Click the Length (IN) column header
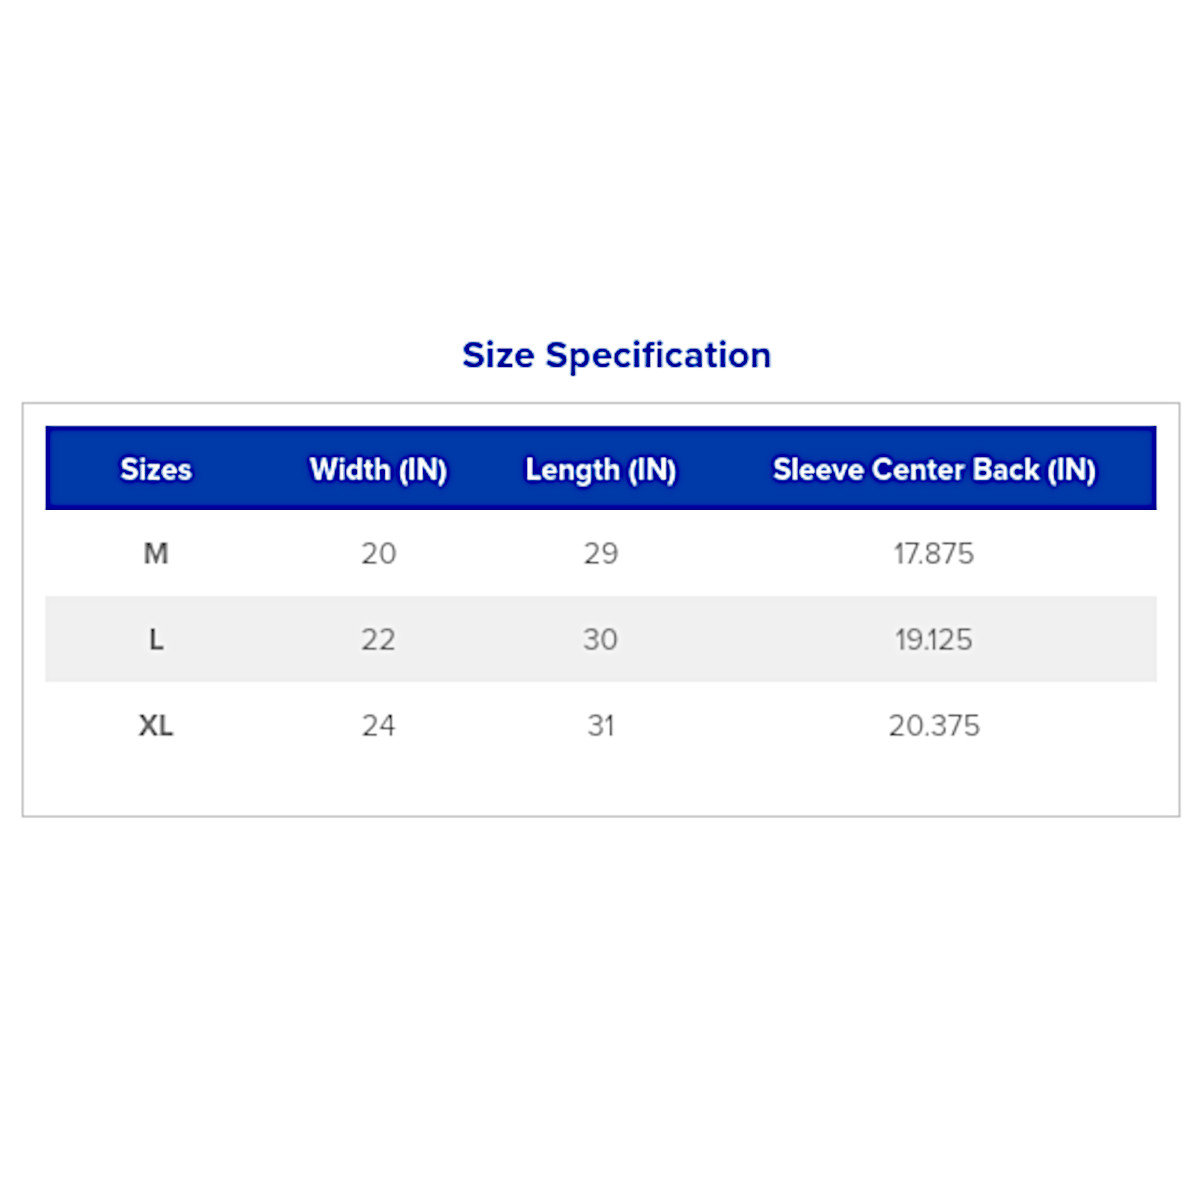The height and width of the screenshot is (1200, 1200). (x=600, y=469)
